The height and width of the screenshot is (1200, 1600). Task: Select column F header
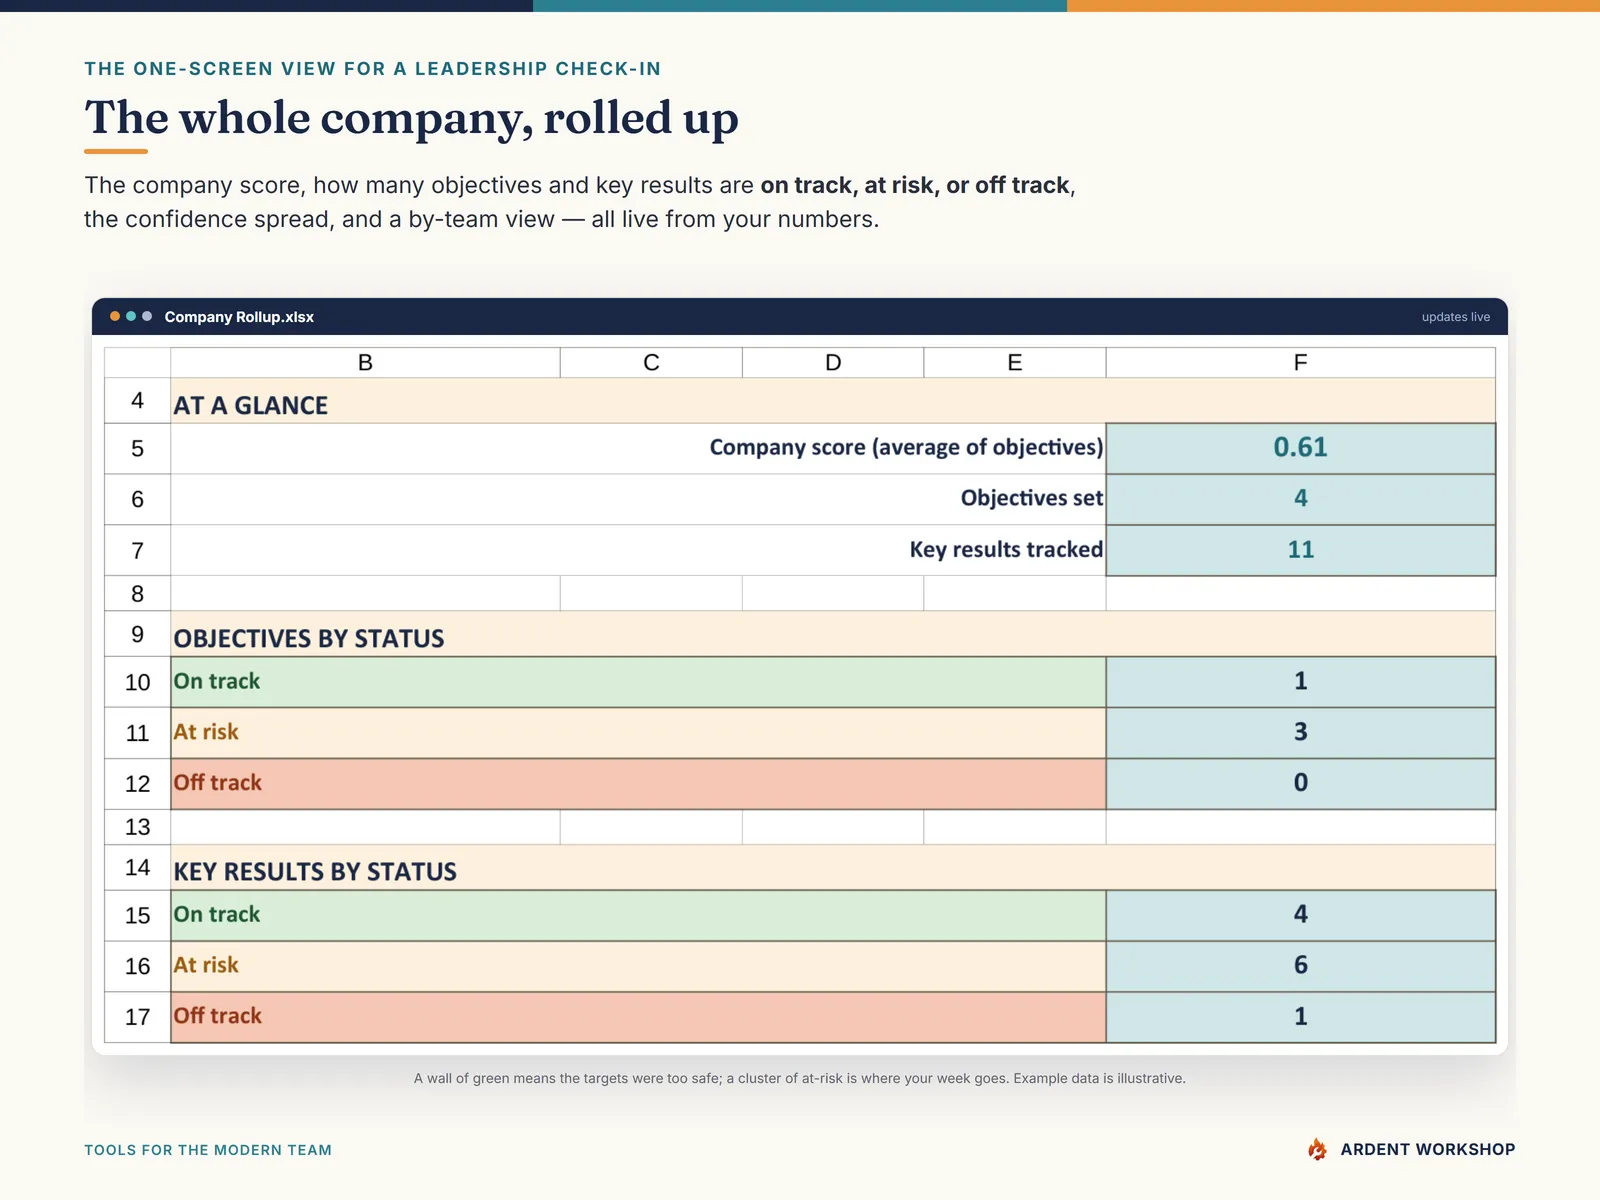(x=1301, y=362)
